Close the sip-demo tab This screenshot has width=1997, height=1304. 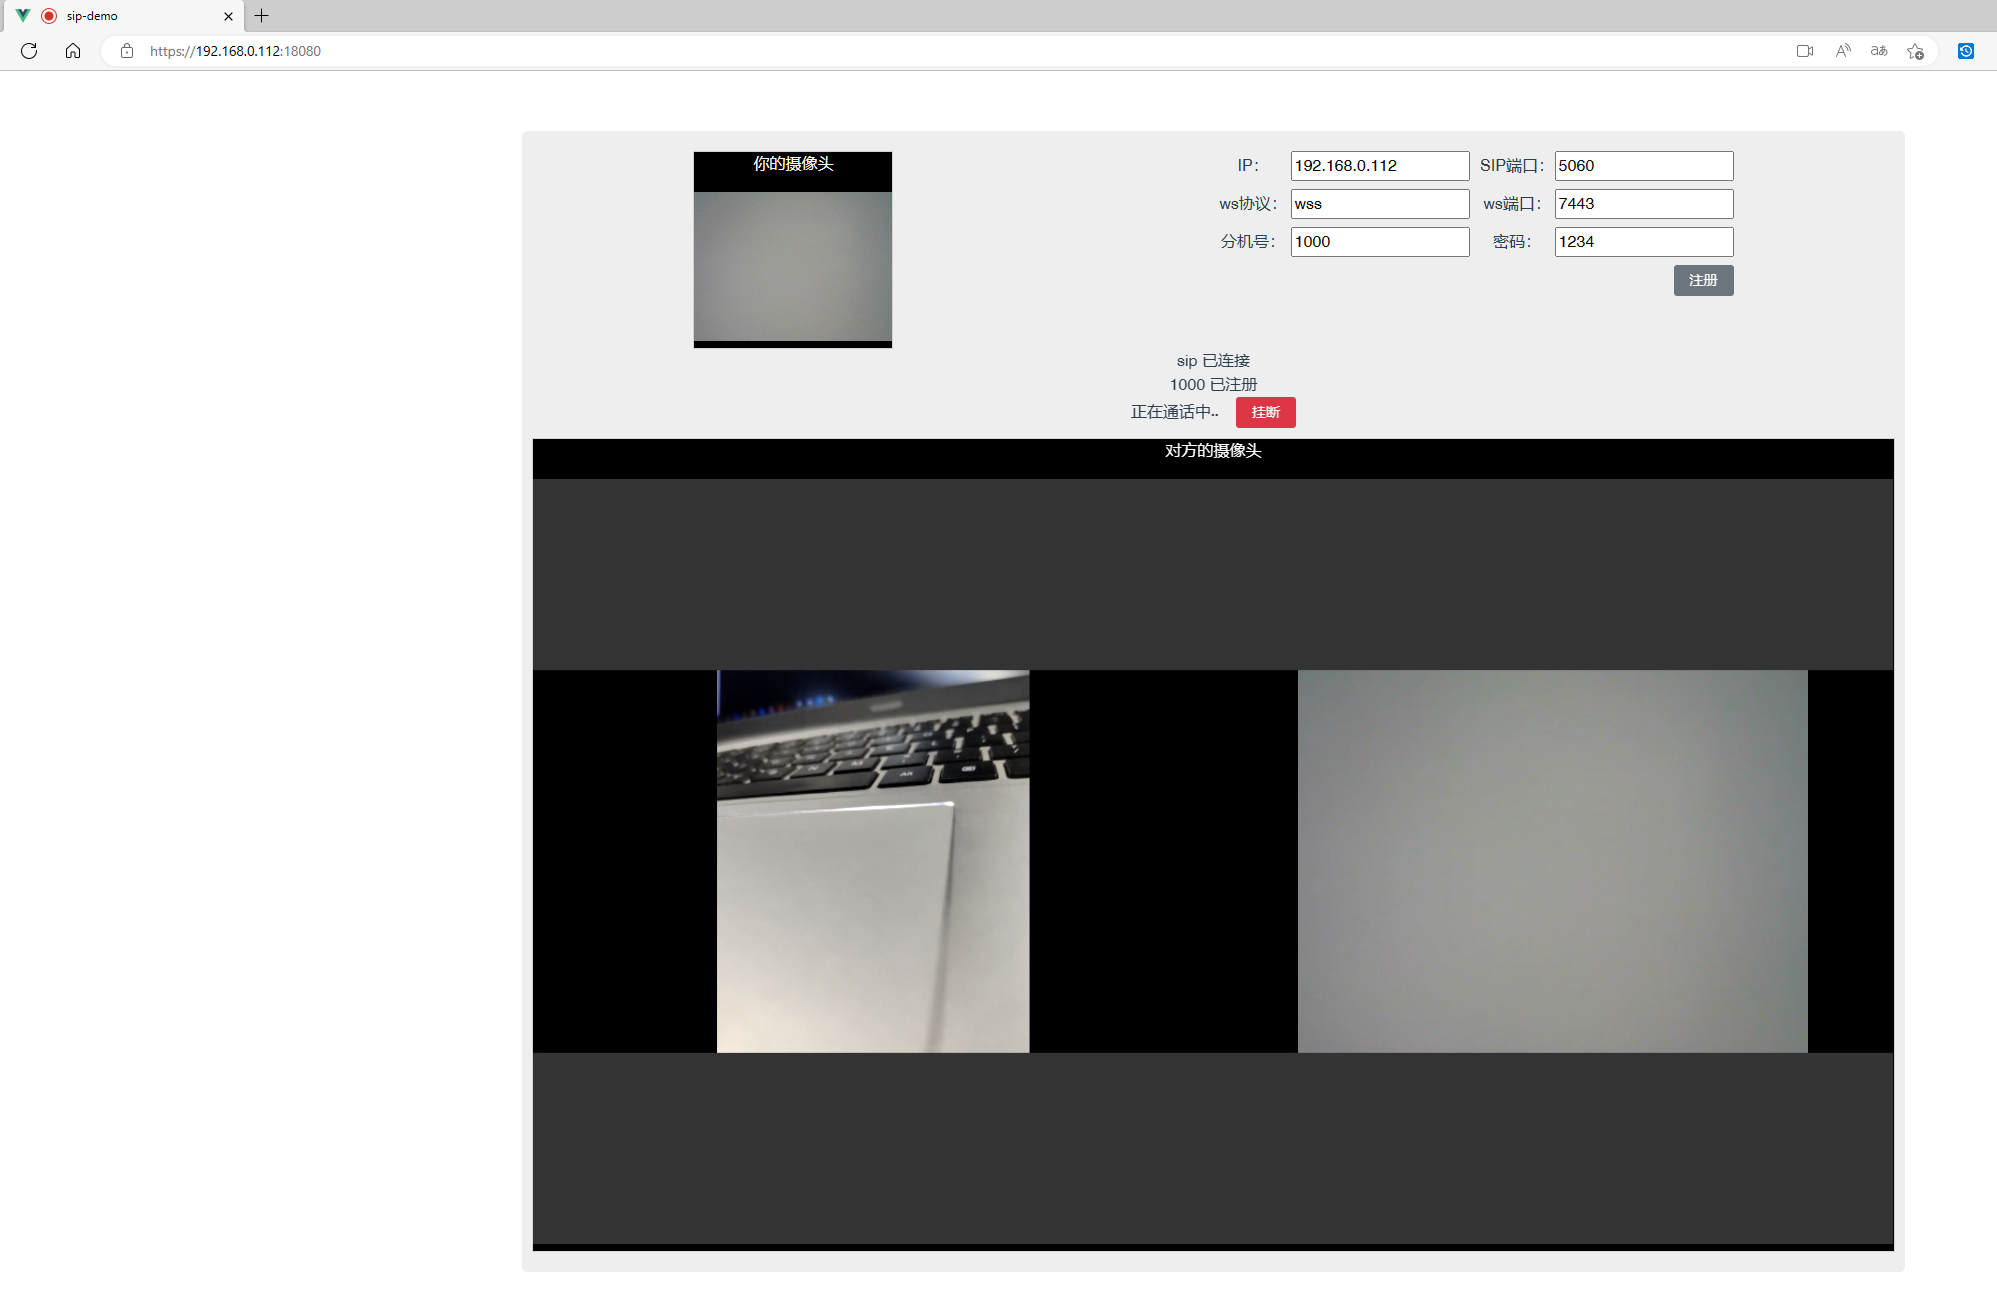[228, 16]
